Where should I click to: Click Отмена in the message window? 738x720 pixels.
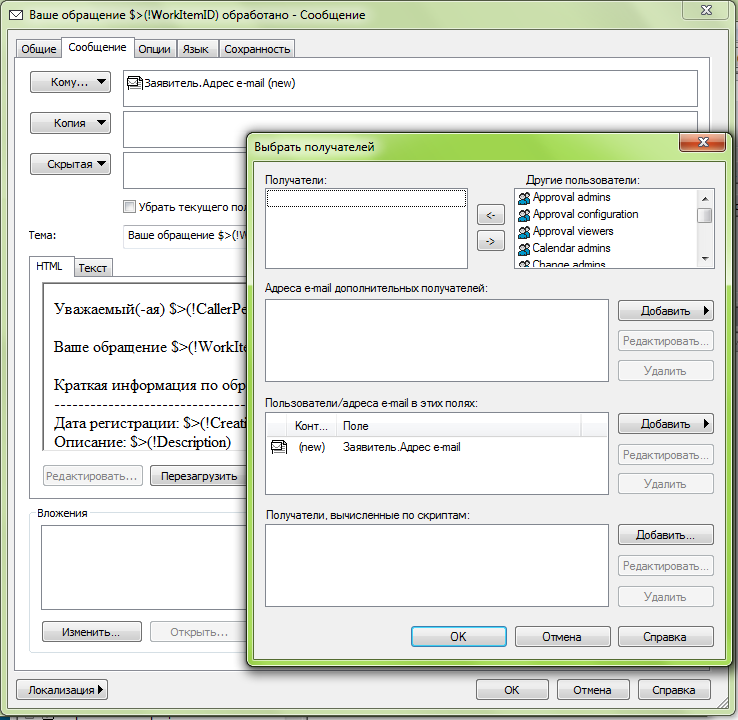point(593,690)
